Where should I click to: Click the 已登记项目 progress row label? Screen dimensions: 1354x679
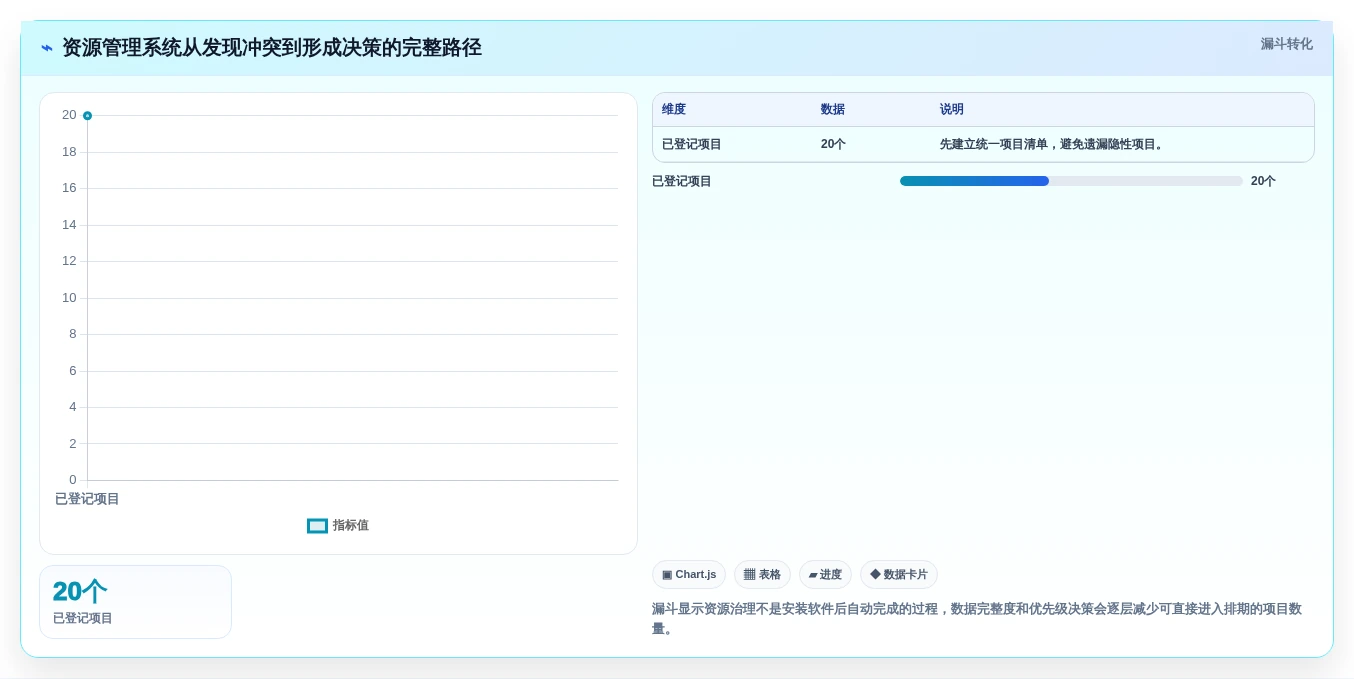pyautogui.click(x=682, y=181)
